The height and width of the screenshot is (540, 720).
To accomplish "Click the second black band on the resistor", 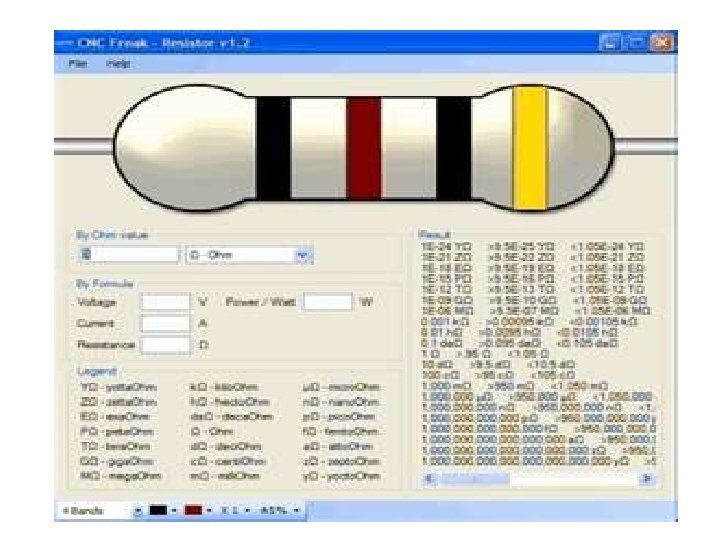I will pos(454,148).
